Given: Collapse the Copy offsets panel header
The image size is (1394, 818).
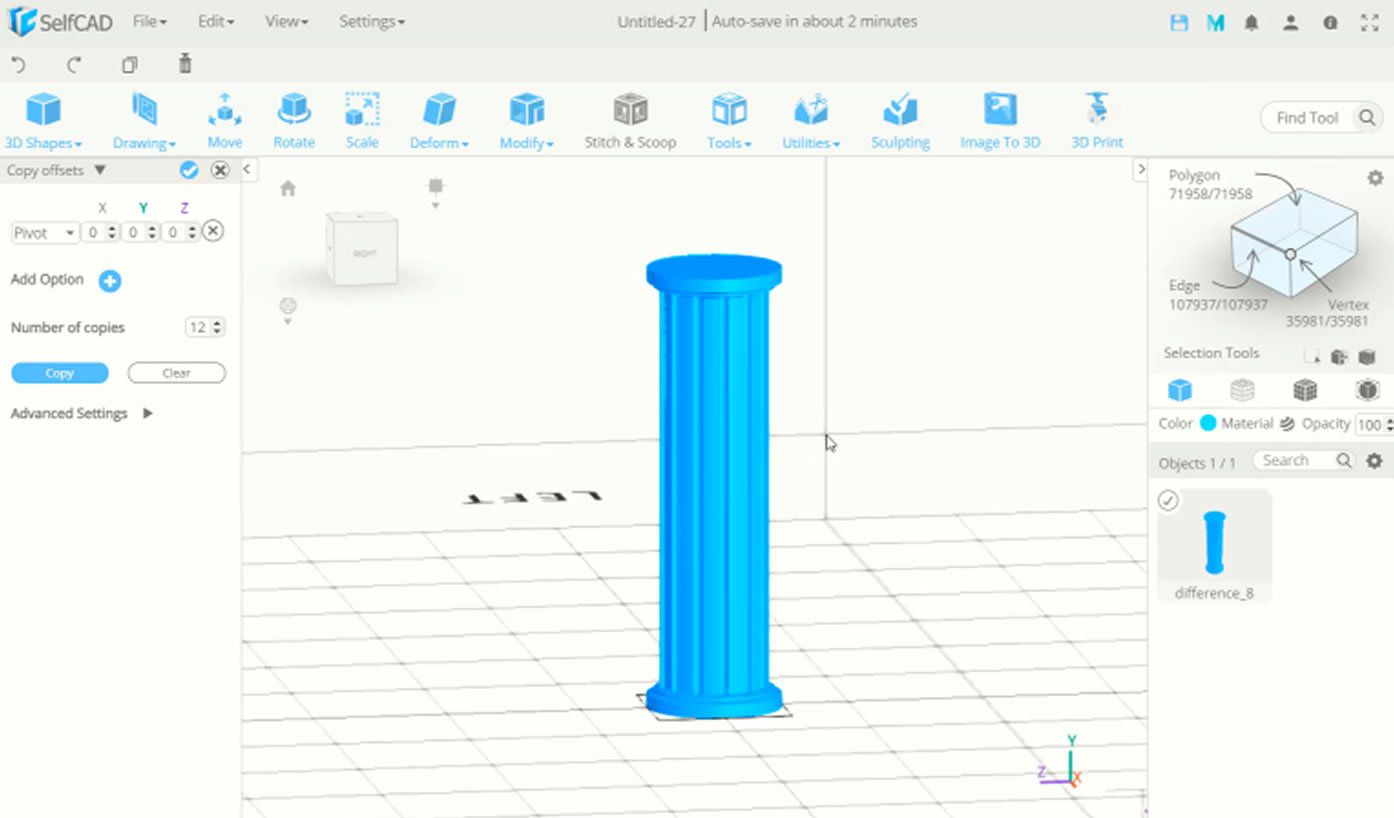Looking at the screenshot, I should (100, 170).
